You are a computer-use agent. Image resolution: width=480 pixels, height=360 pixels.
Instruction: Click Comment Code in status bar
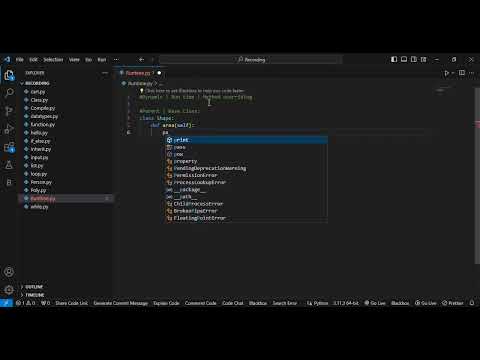(200, 303)
